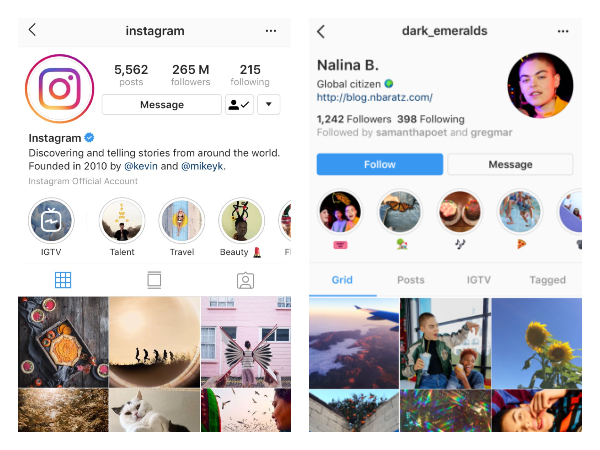Open the Beauty story highlight
This screenshot has height=450, width=600.
point(241,221)
